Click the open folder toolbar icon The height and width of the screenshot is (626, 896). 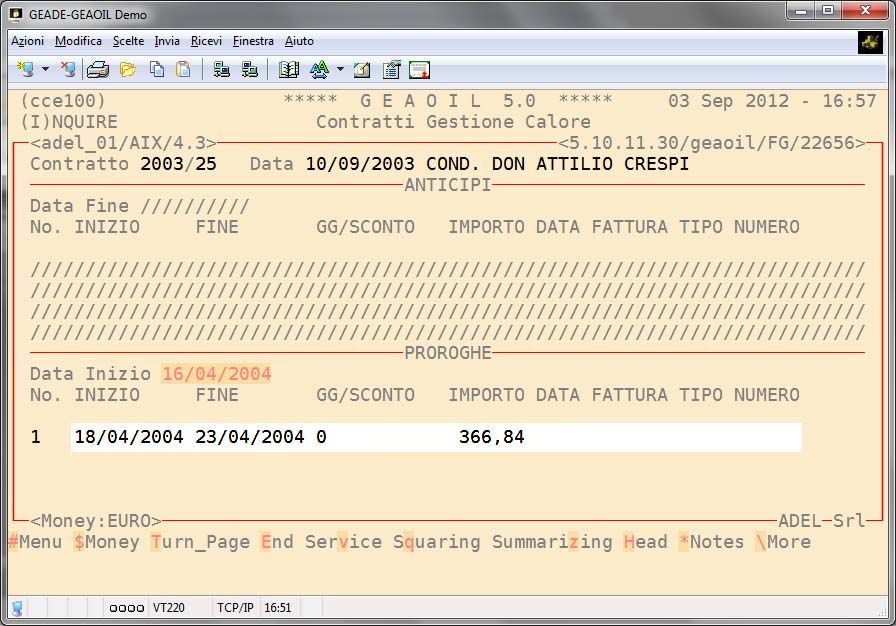[x=127, y=69]
